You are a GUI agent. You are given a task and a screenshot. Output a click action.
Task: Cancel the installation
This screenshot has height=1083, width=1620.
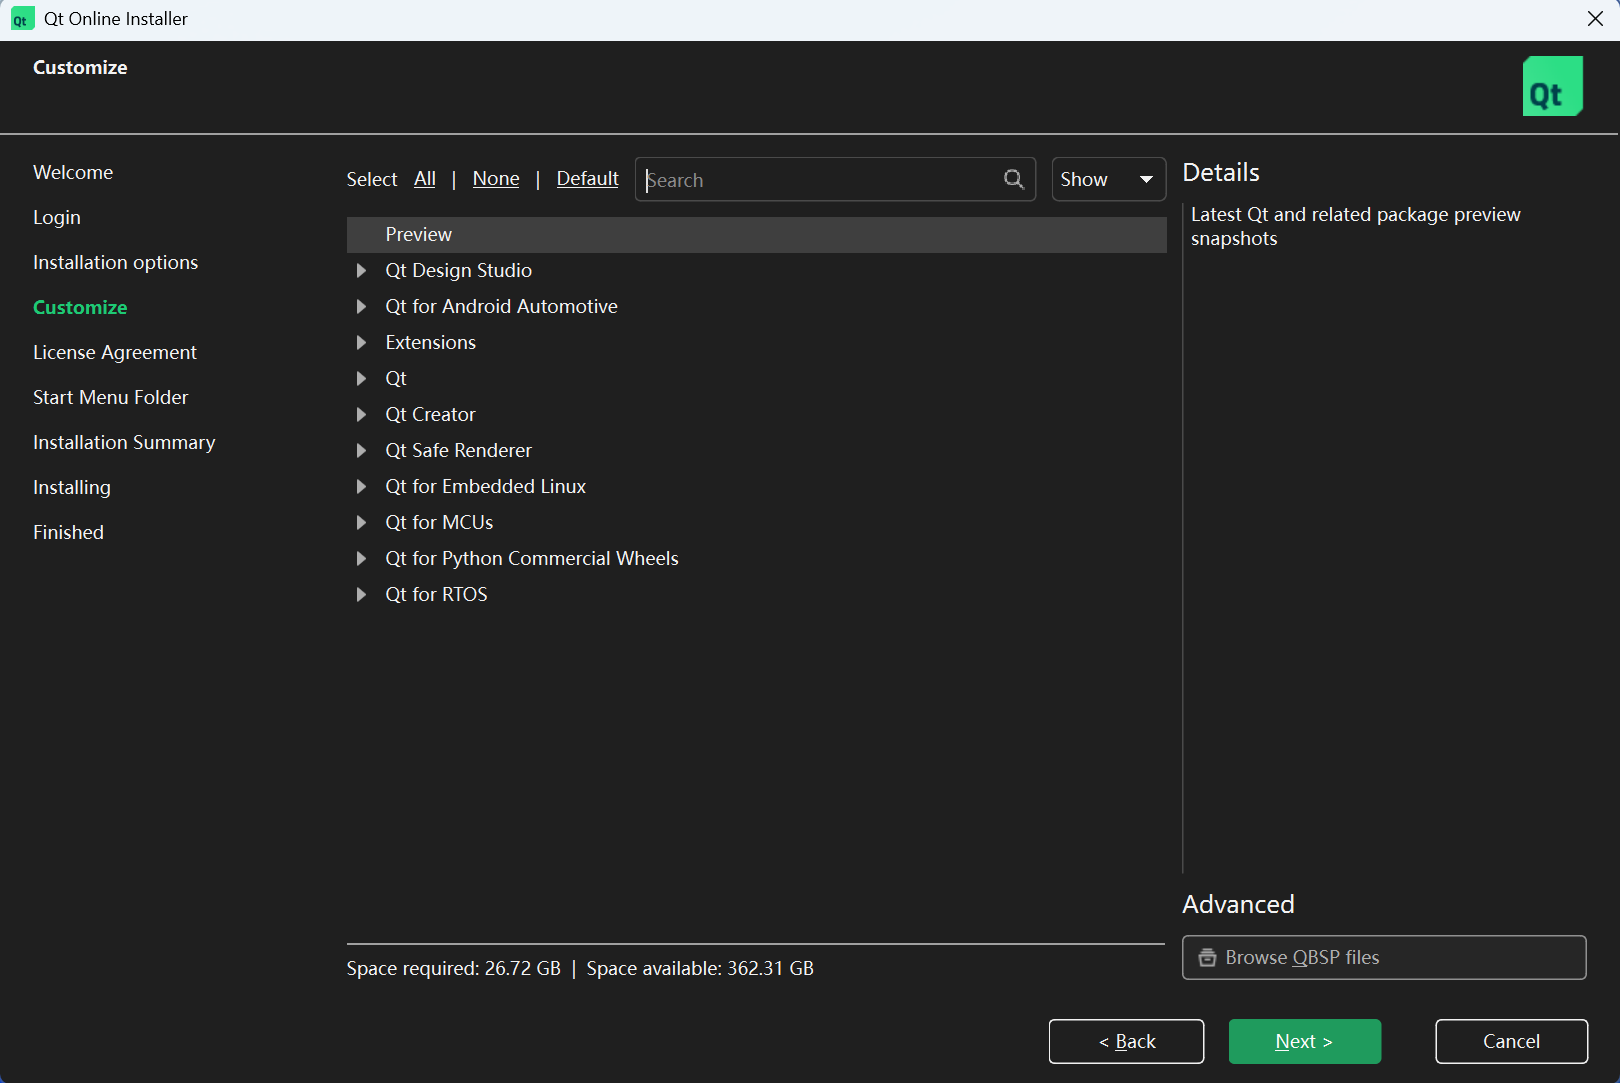[1511, 1041]
